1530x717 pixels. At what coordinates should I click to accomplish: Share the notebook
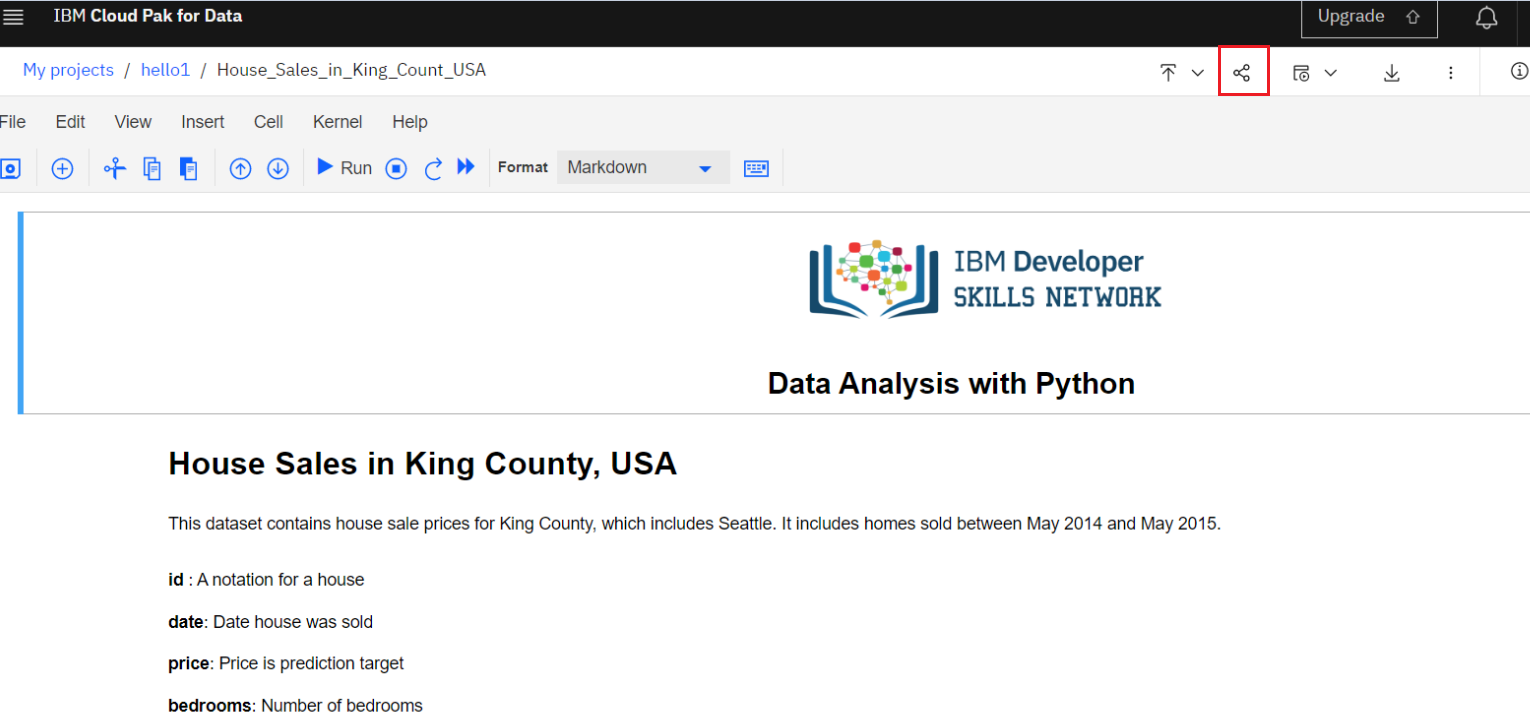1243,71
